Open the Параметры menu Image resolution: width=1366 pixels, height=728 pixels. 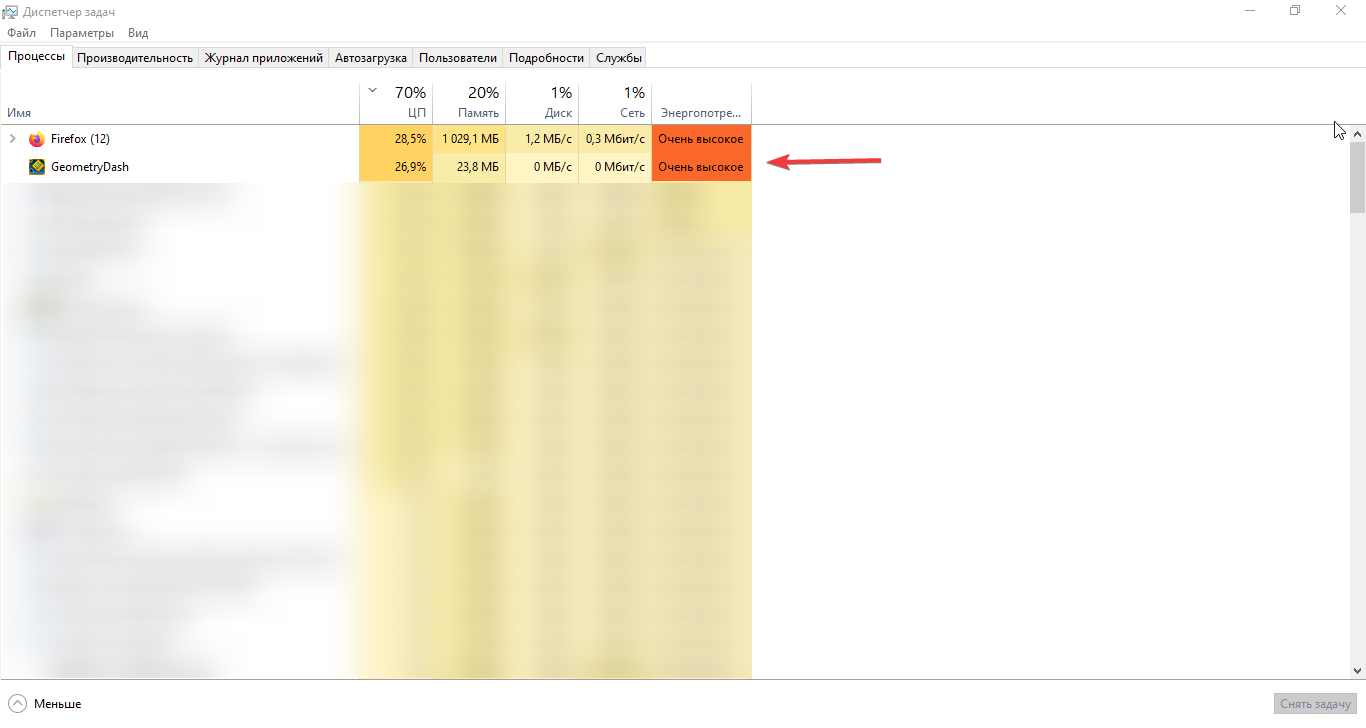click(x=82, y=33)
